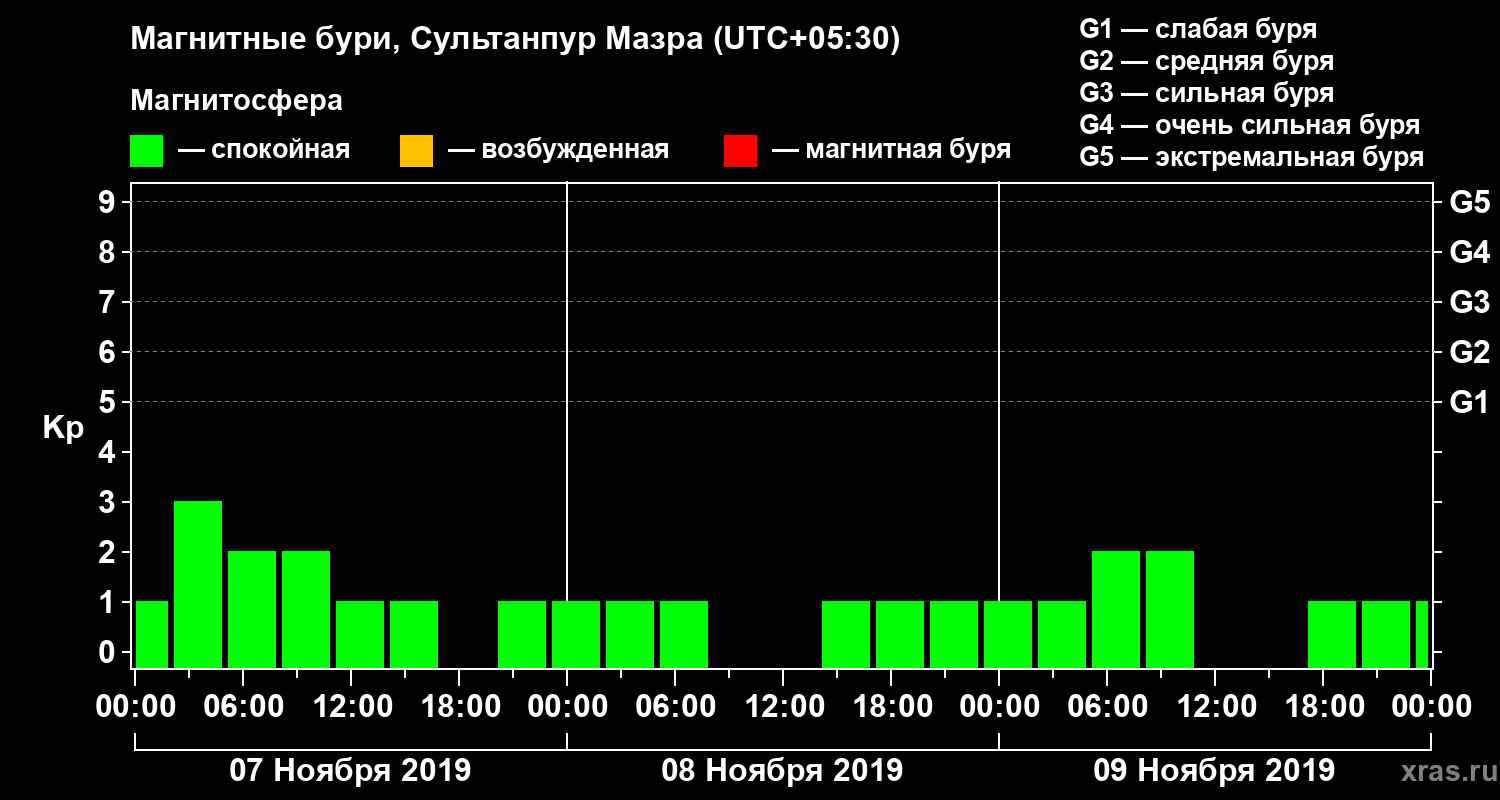1500x800 pixels.
Task: Click the '— магнитная буря' legend label
Action: 891,150
